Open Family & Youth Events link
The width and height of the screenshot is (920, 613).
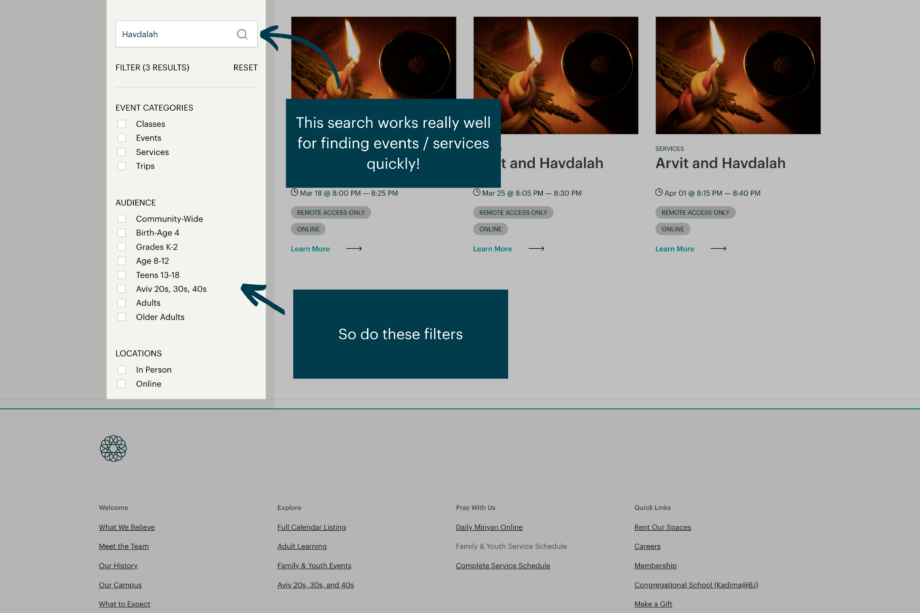point(314,565)
